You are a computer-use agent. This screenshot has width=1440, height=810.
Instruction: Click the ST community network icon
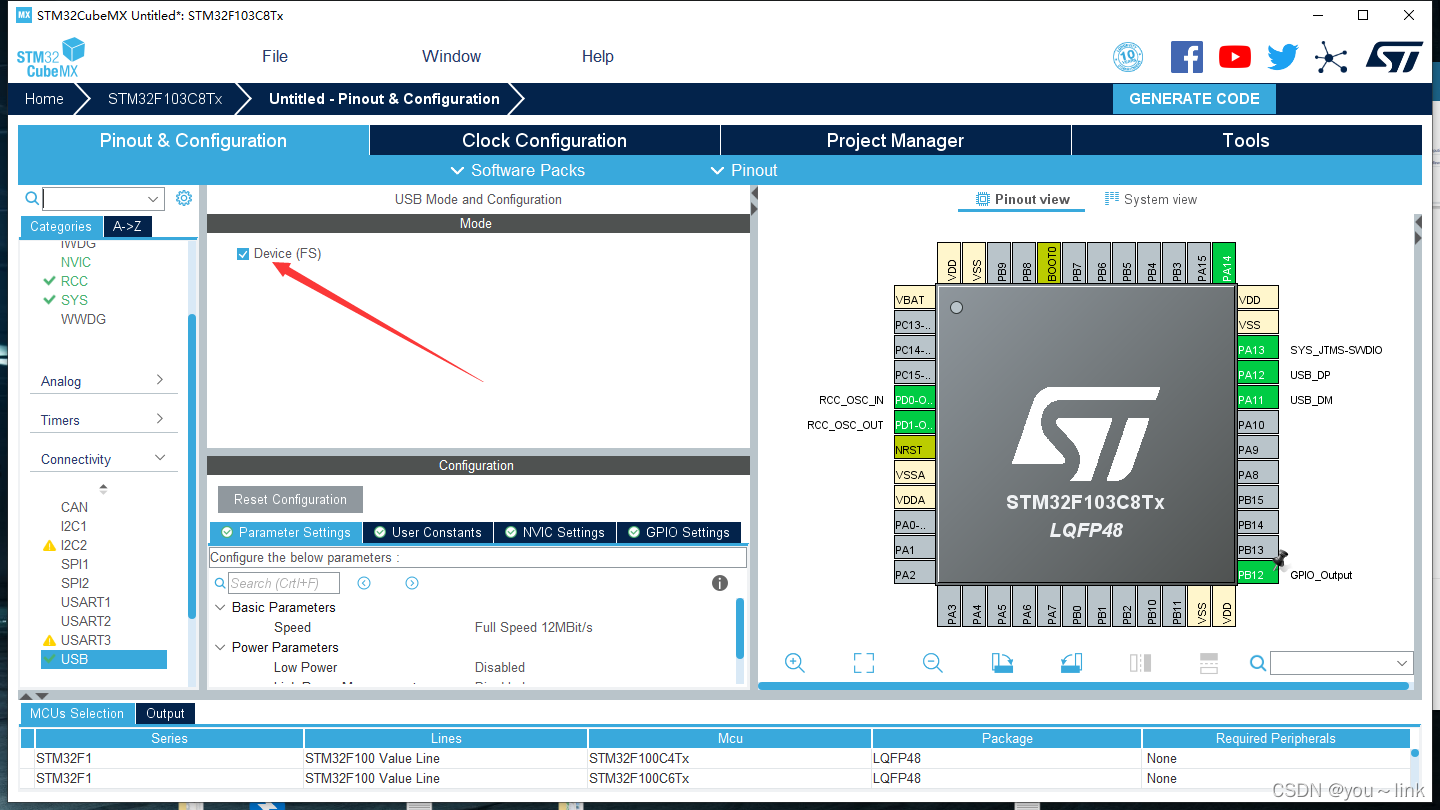(x=1331, y=57)
